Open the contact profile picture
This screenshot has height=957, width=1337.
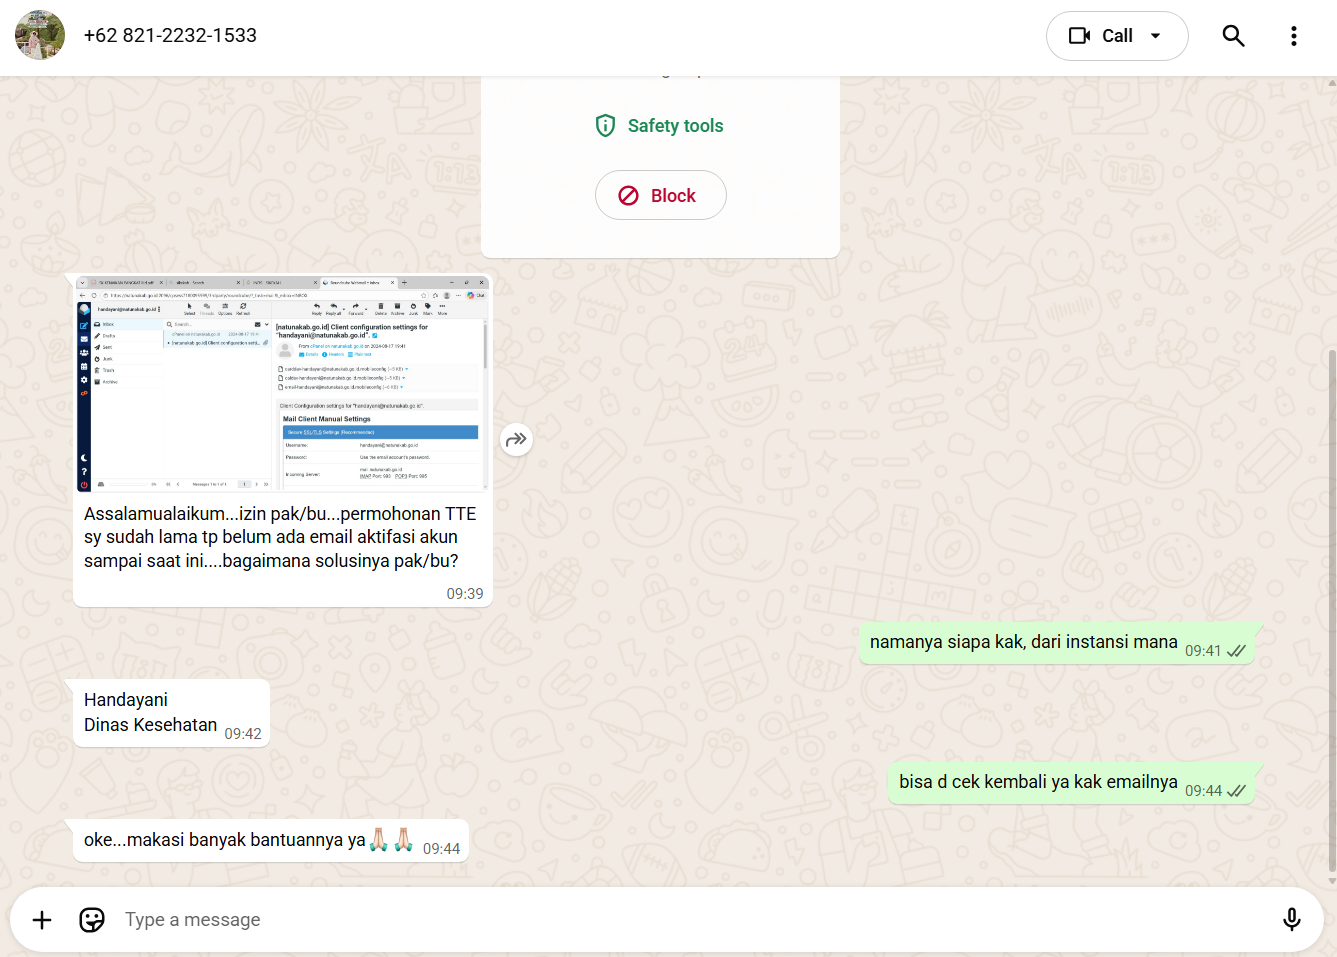click(x=40, y=36)
